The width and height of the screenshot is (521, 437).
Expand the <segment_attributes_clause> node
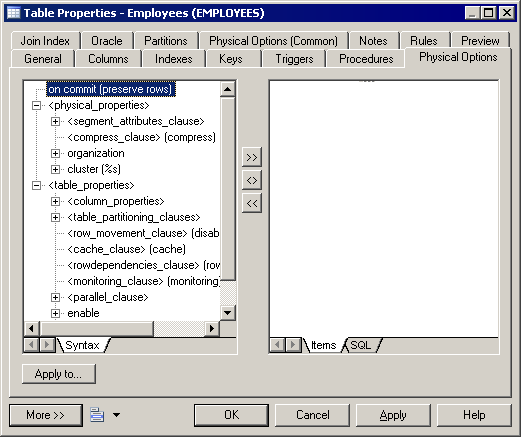(55, 121)
